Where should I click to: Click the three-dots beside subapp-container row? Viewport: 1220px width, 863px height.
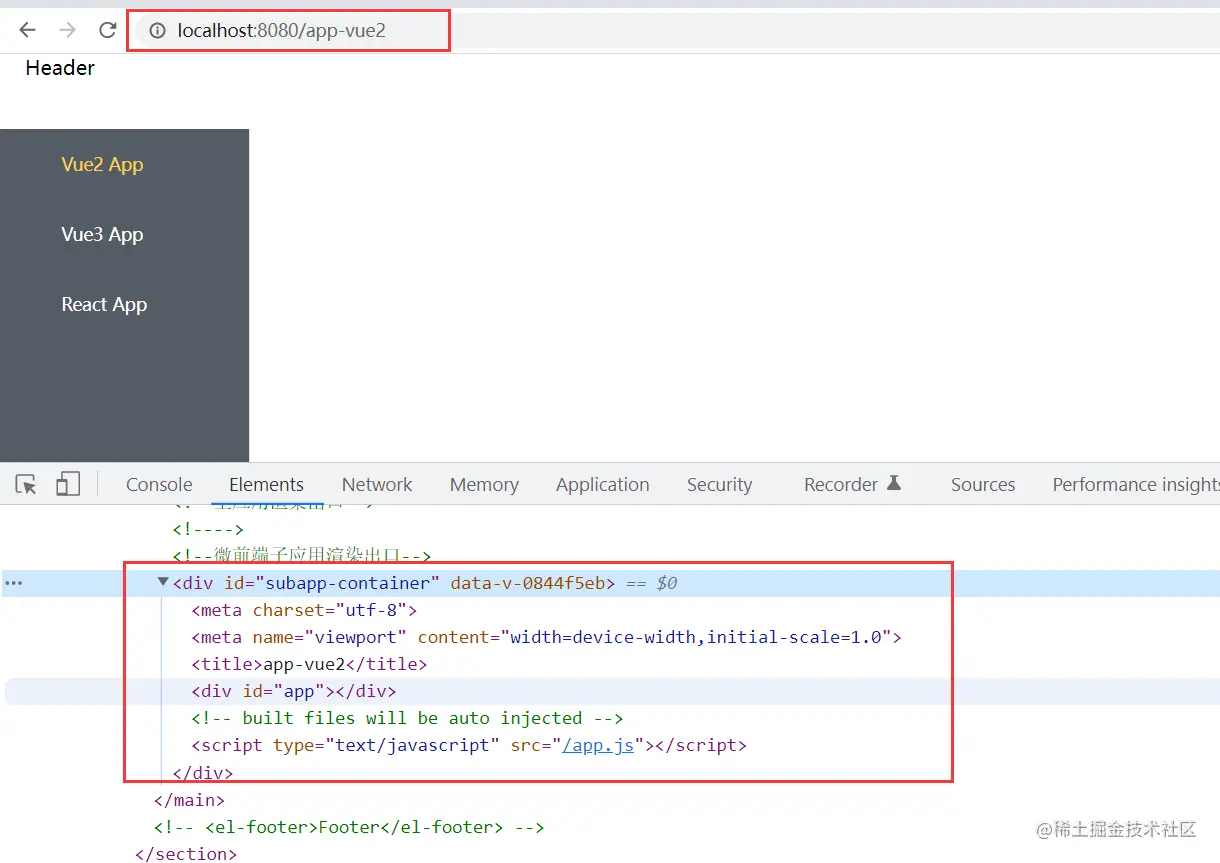[x=14, y=583]
